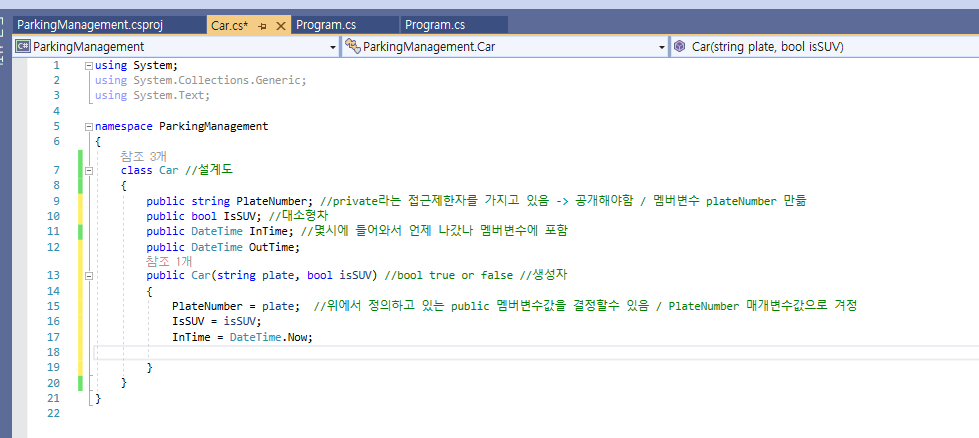Click the 'class' keyword on line 7
The height and width of the screenshot is (438, 979).
137,170
